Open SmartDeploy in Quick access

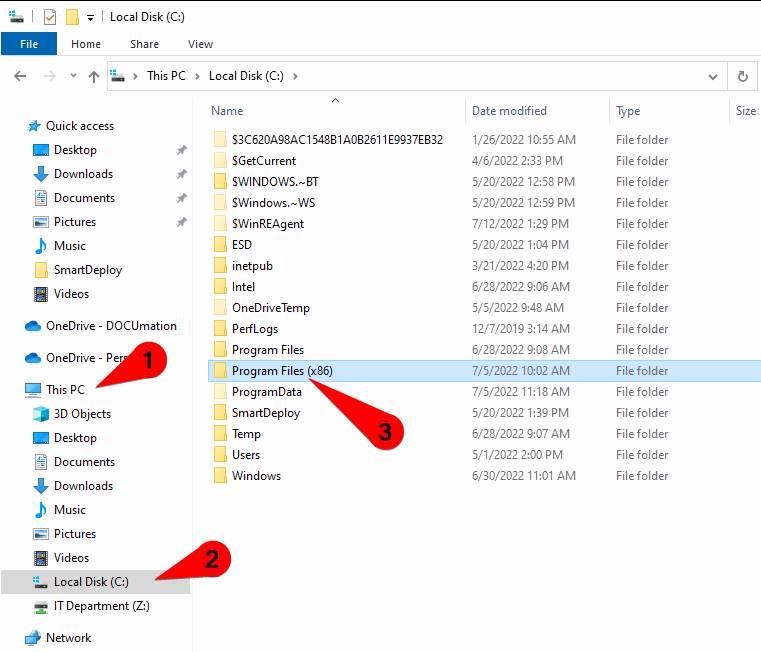[87, 270]
